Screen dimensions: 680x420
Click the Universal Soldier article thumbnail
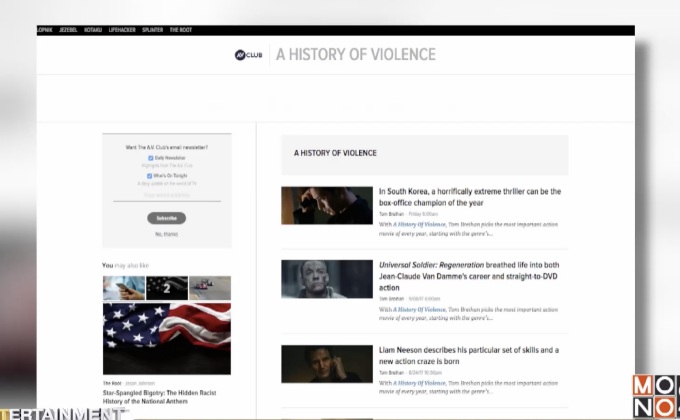pyautogui.click(x=326, y=279)
